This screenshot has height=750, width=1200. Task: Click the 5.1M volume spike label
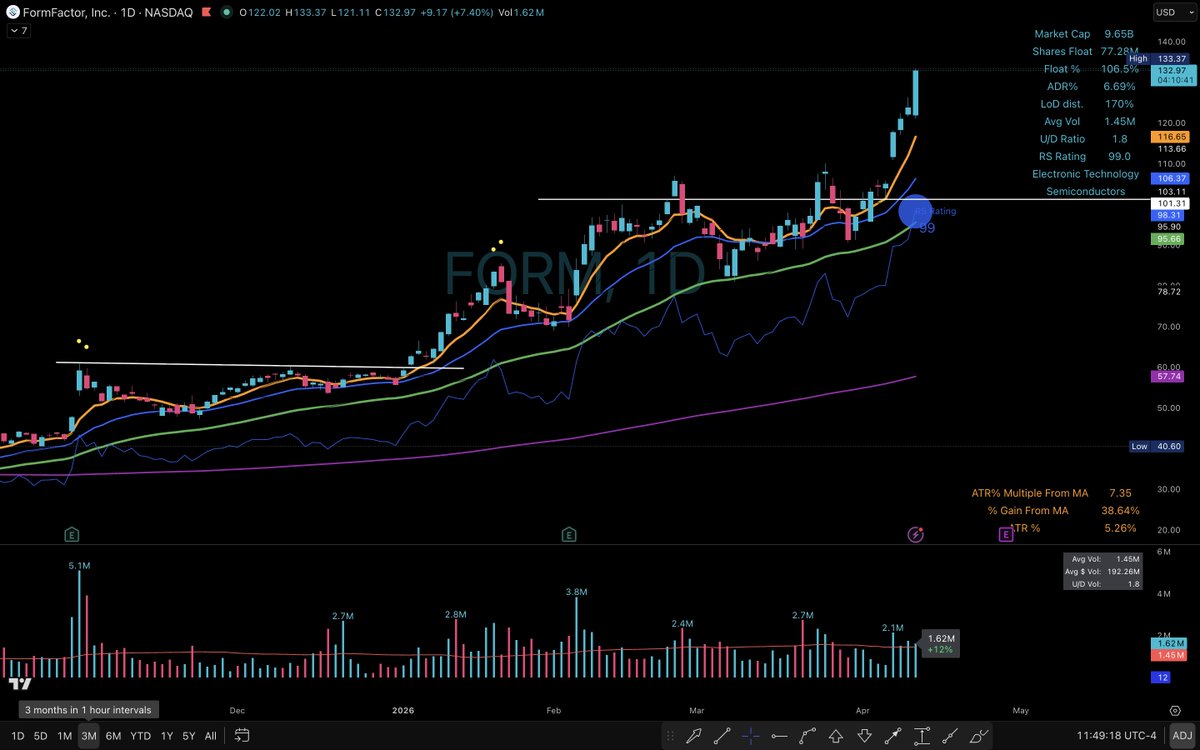tap(80, 566)
